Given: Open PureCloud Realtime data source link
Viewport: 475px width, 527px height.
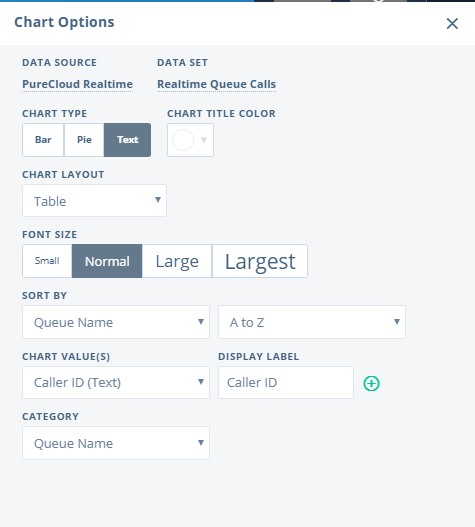Looking at the screenshot, I should (x=78, y=84).
